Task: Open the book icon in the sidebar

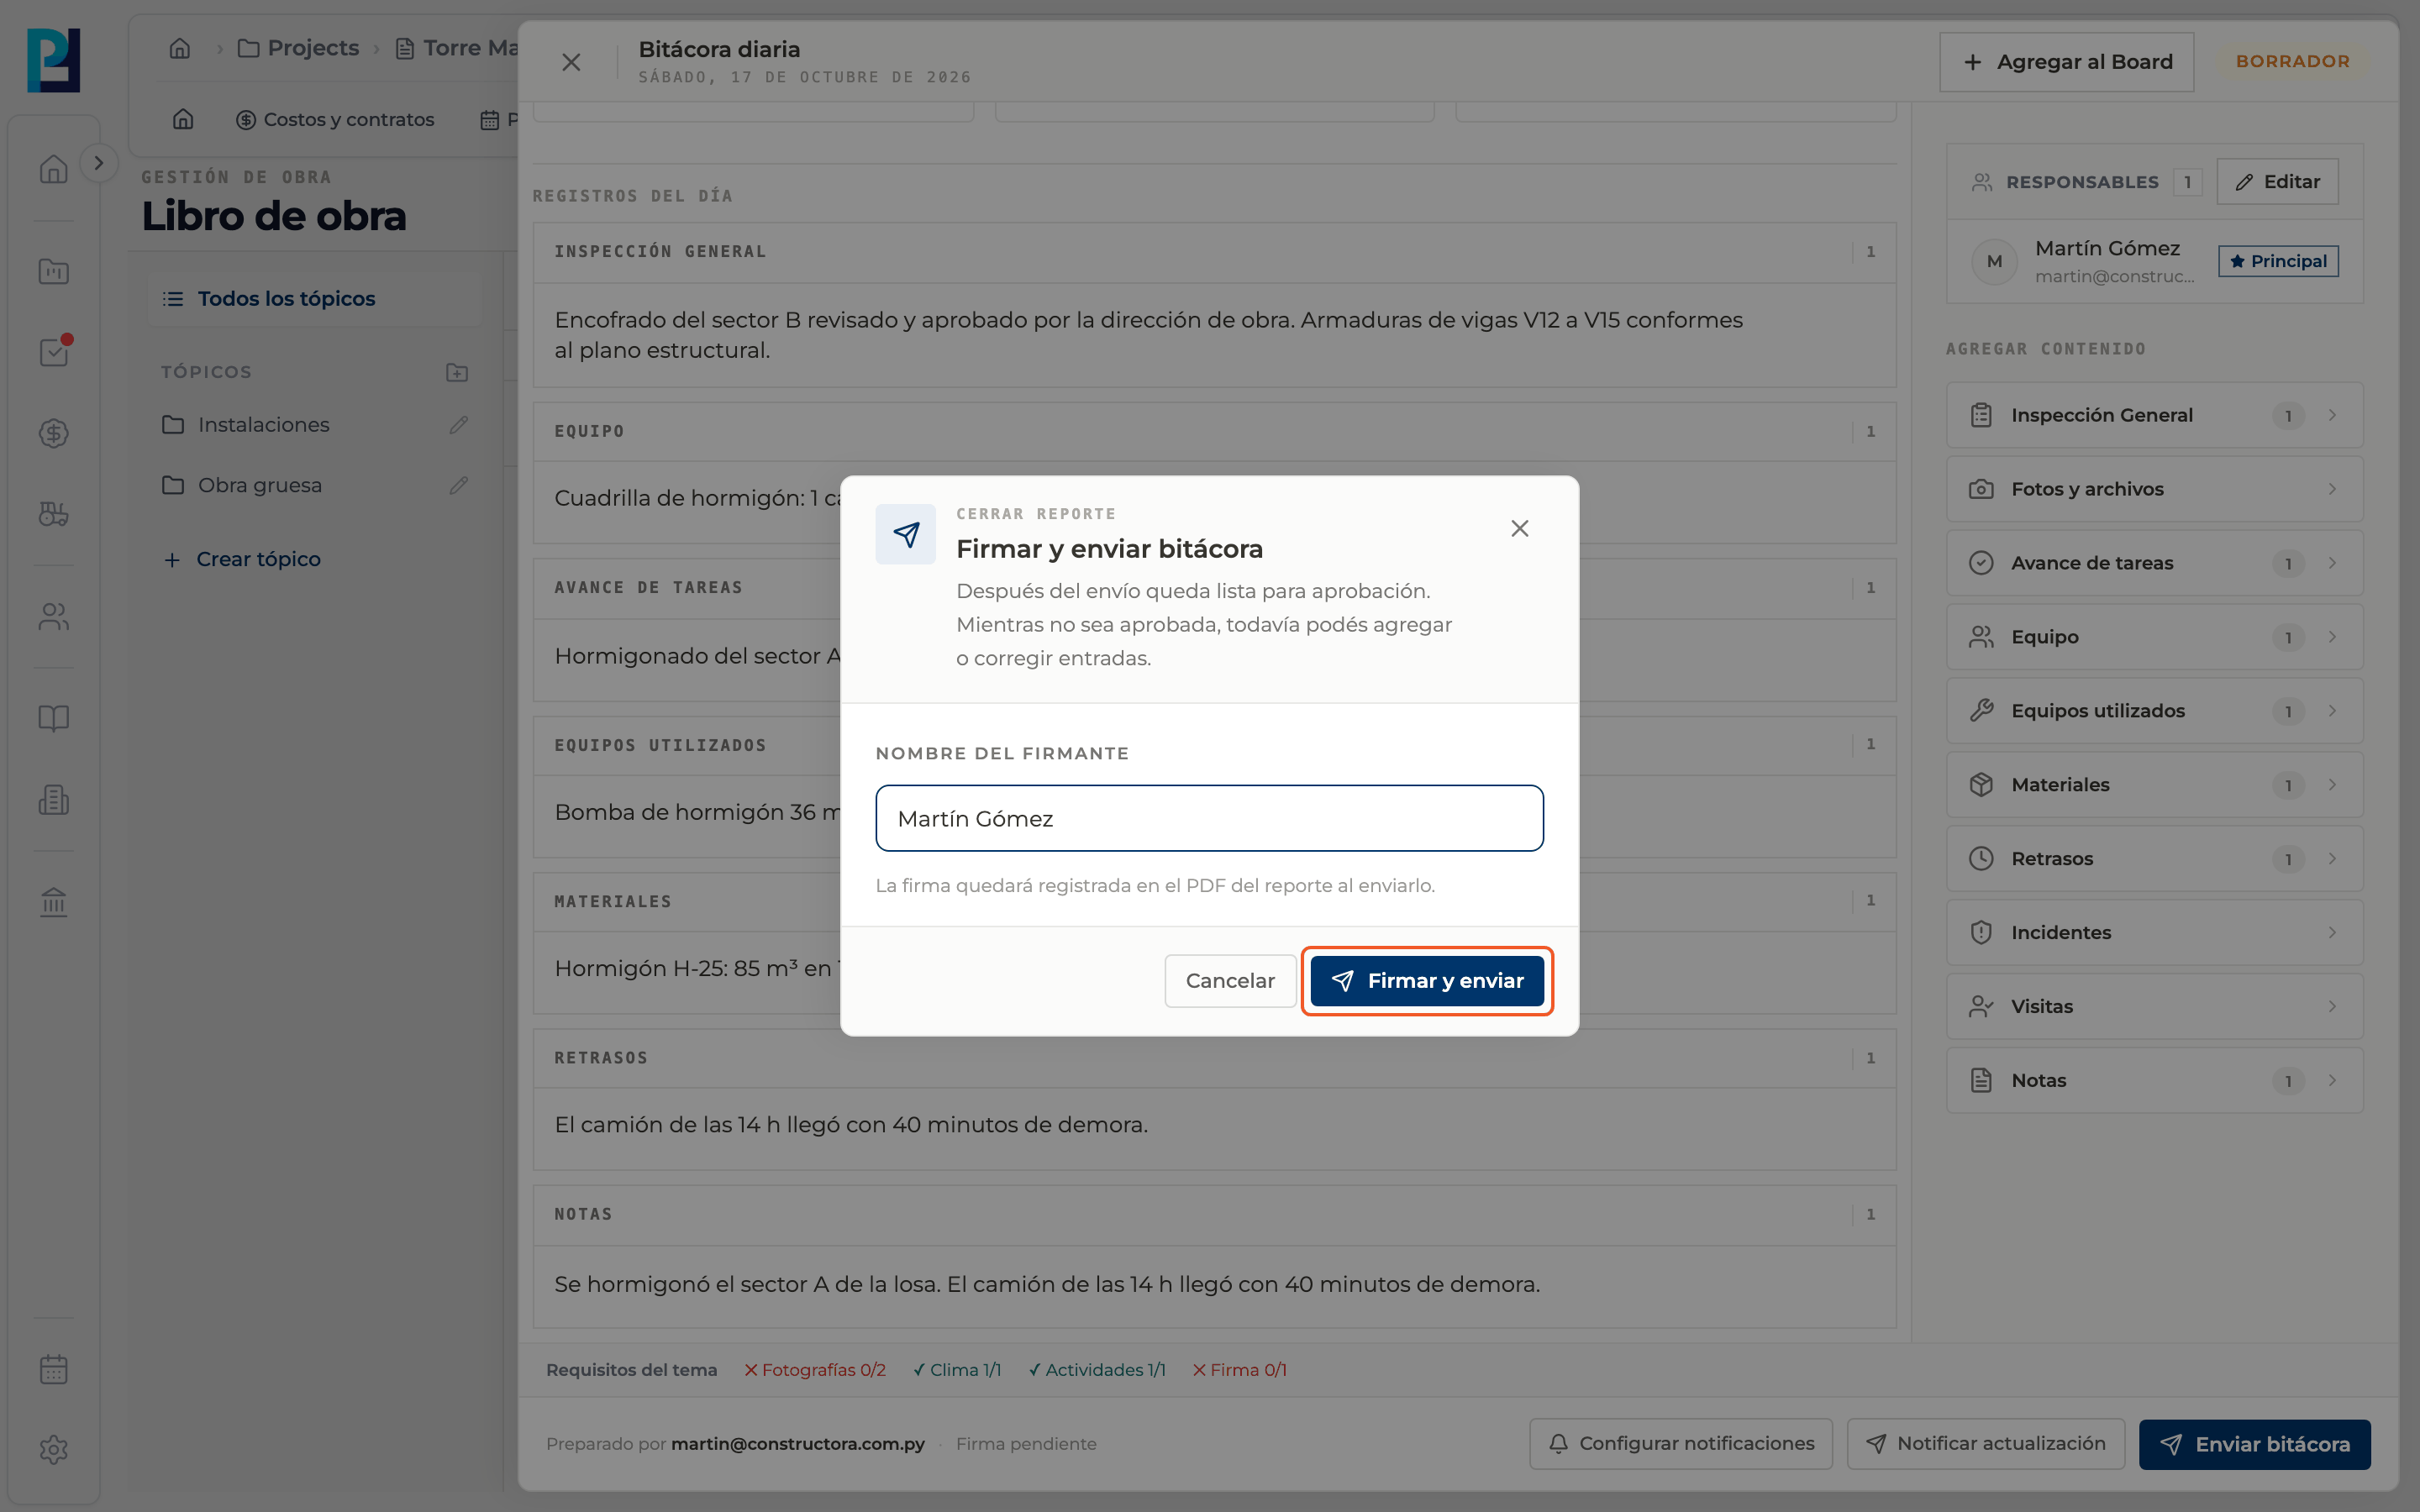Action: [x=54, y=718]
